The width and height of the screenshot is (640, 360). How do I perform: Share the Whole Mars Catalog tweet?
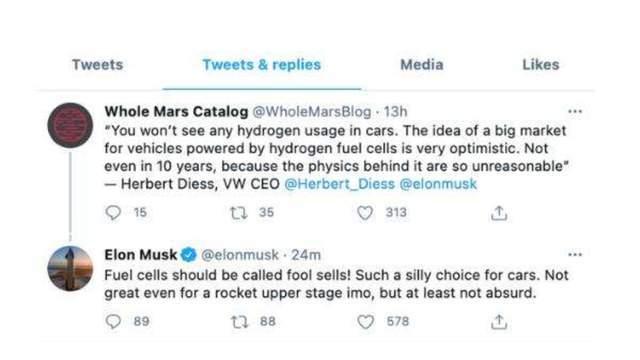499,213
